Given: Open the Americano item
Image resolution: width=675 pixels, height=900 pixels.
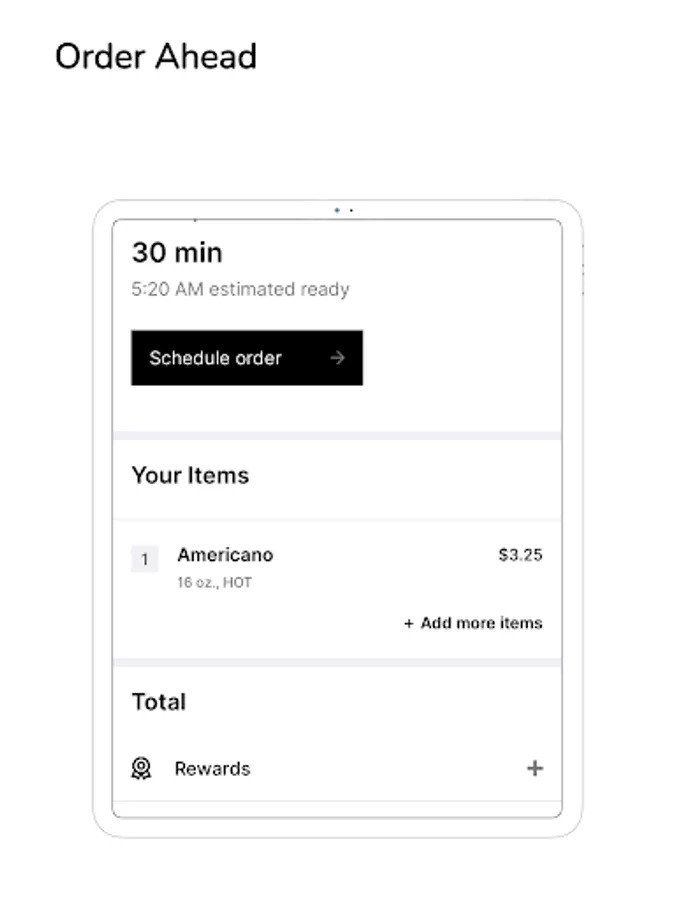Looking at the screenshot, I should (x=225, y=555).
